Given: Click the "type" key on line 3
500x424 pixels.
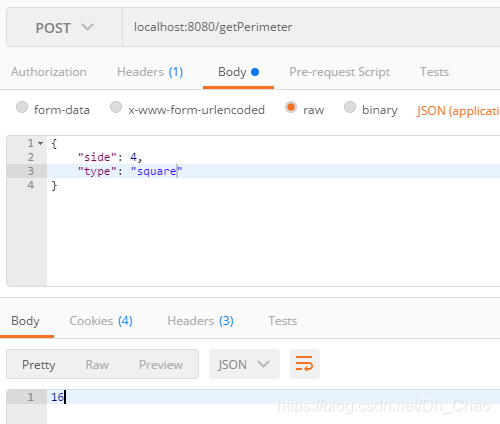Looking at the screenshot, I should pos(97,171).
